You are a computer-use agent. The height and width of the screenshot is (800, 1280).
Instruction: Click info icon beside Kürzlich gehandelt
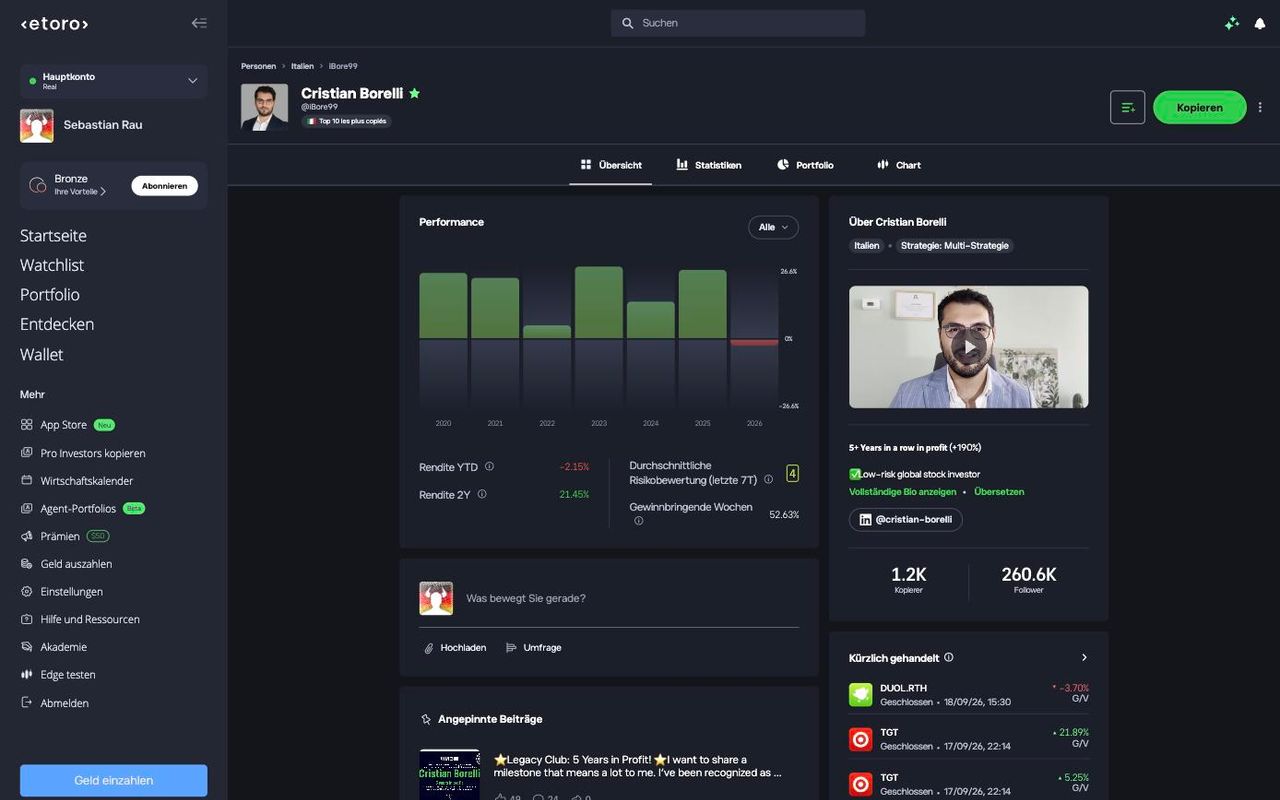[x=948, y=658]
